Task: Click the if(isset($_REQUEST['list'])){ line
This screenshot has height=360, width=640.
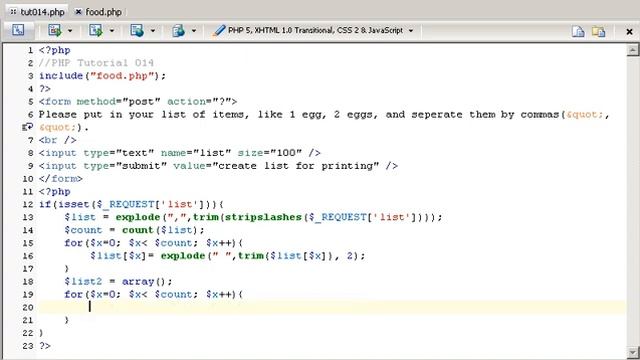Action: (x=131, y=204)
